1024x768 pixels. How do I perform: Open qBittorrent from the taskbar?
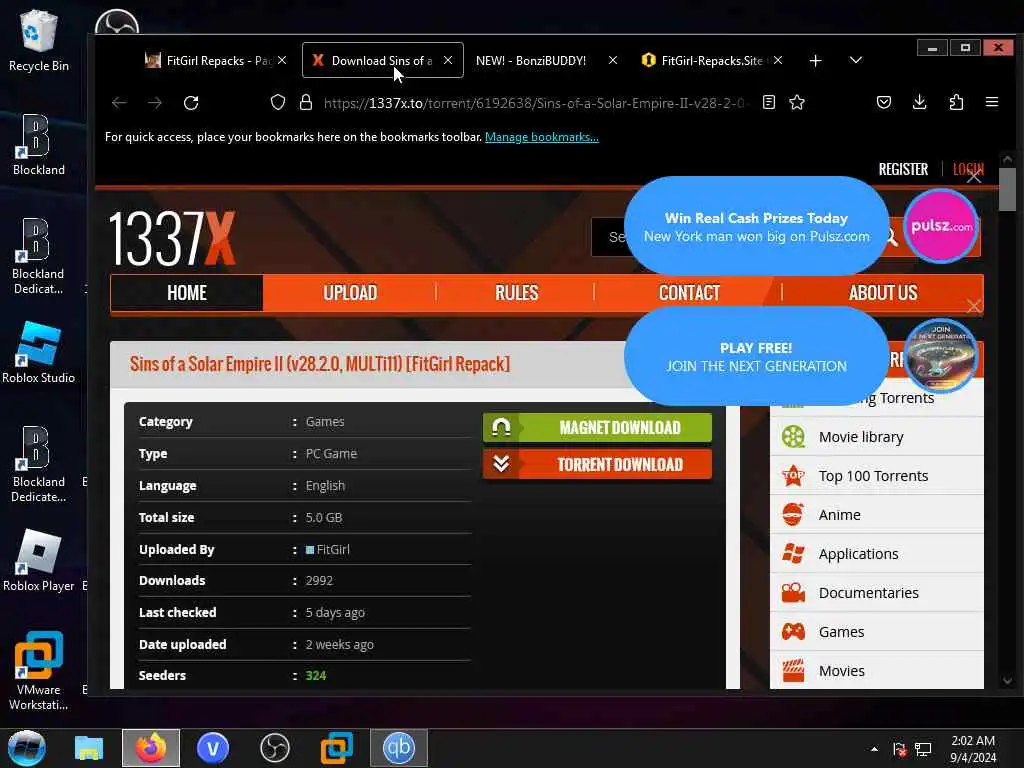pos(399,748)
